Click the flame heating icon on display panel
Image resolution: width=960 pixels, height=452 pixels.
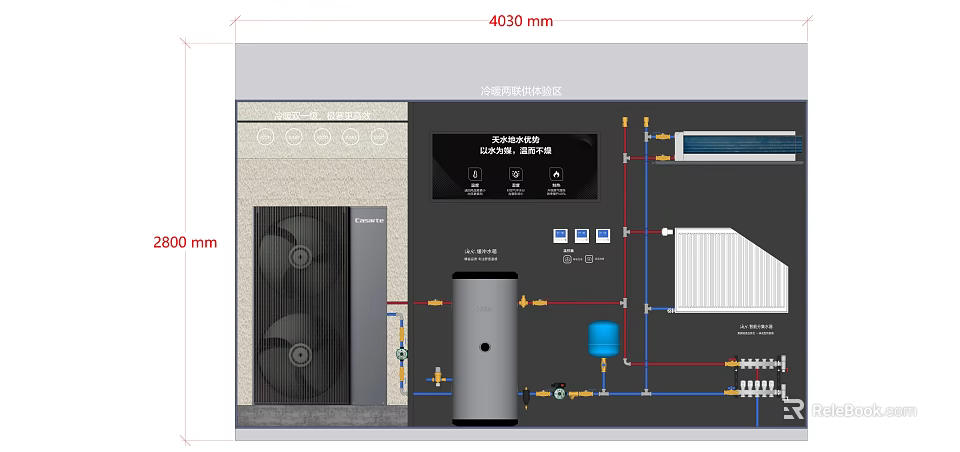[555, 173]
